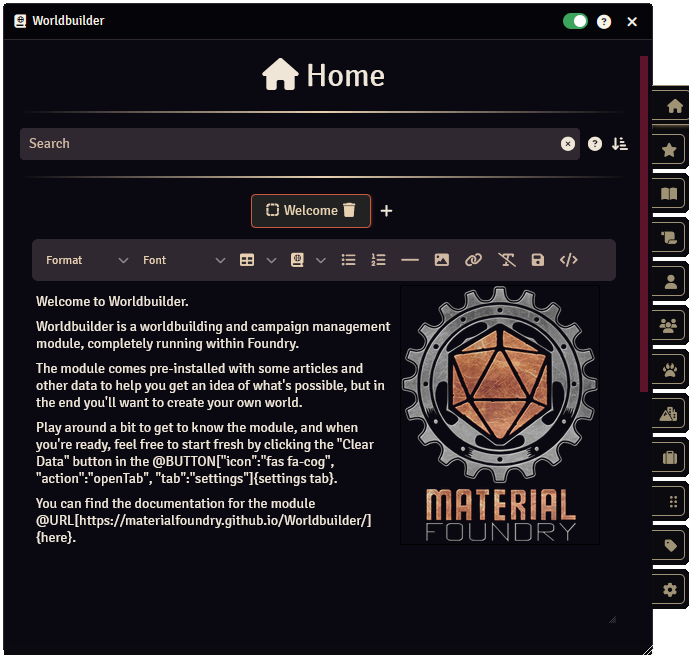Viewport: 689px width, 658px height.
Task: Insert a bulleted list
Action: [348, 260]
